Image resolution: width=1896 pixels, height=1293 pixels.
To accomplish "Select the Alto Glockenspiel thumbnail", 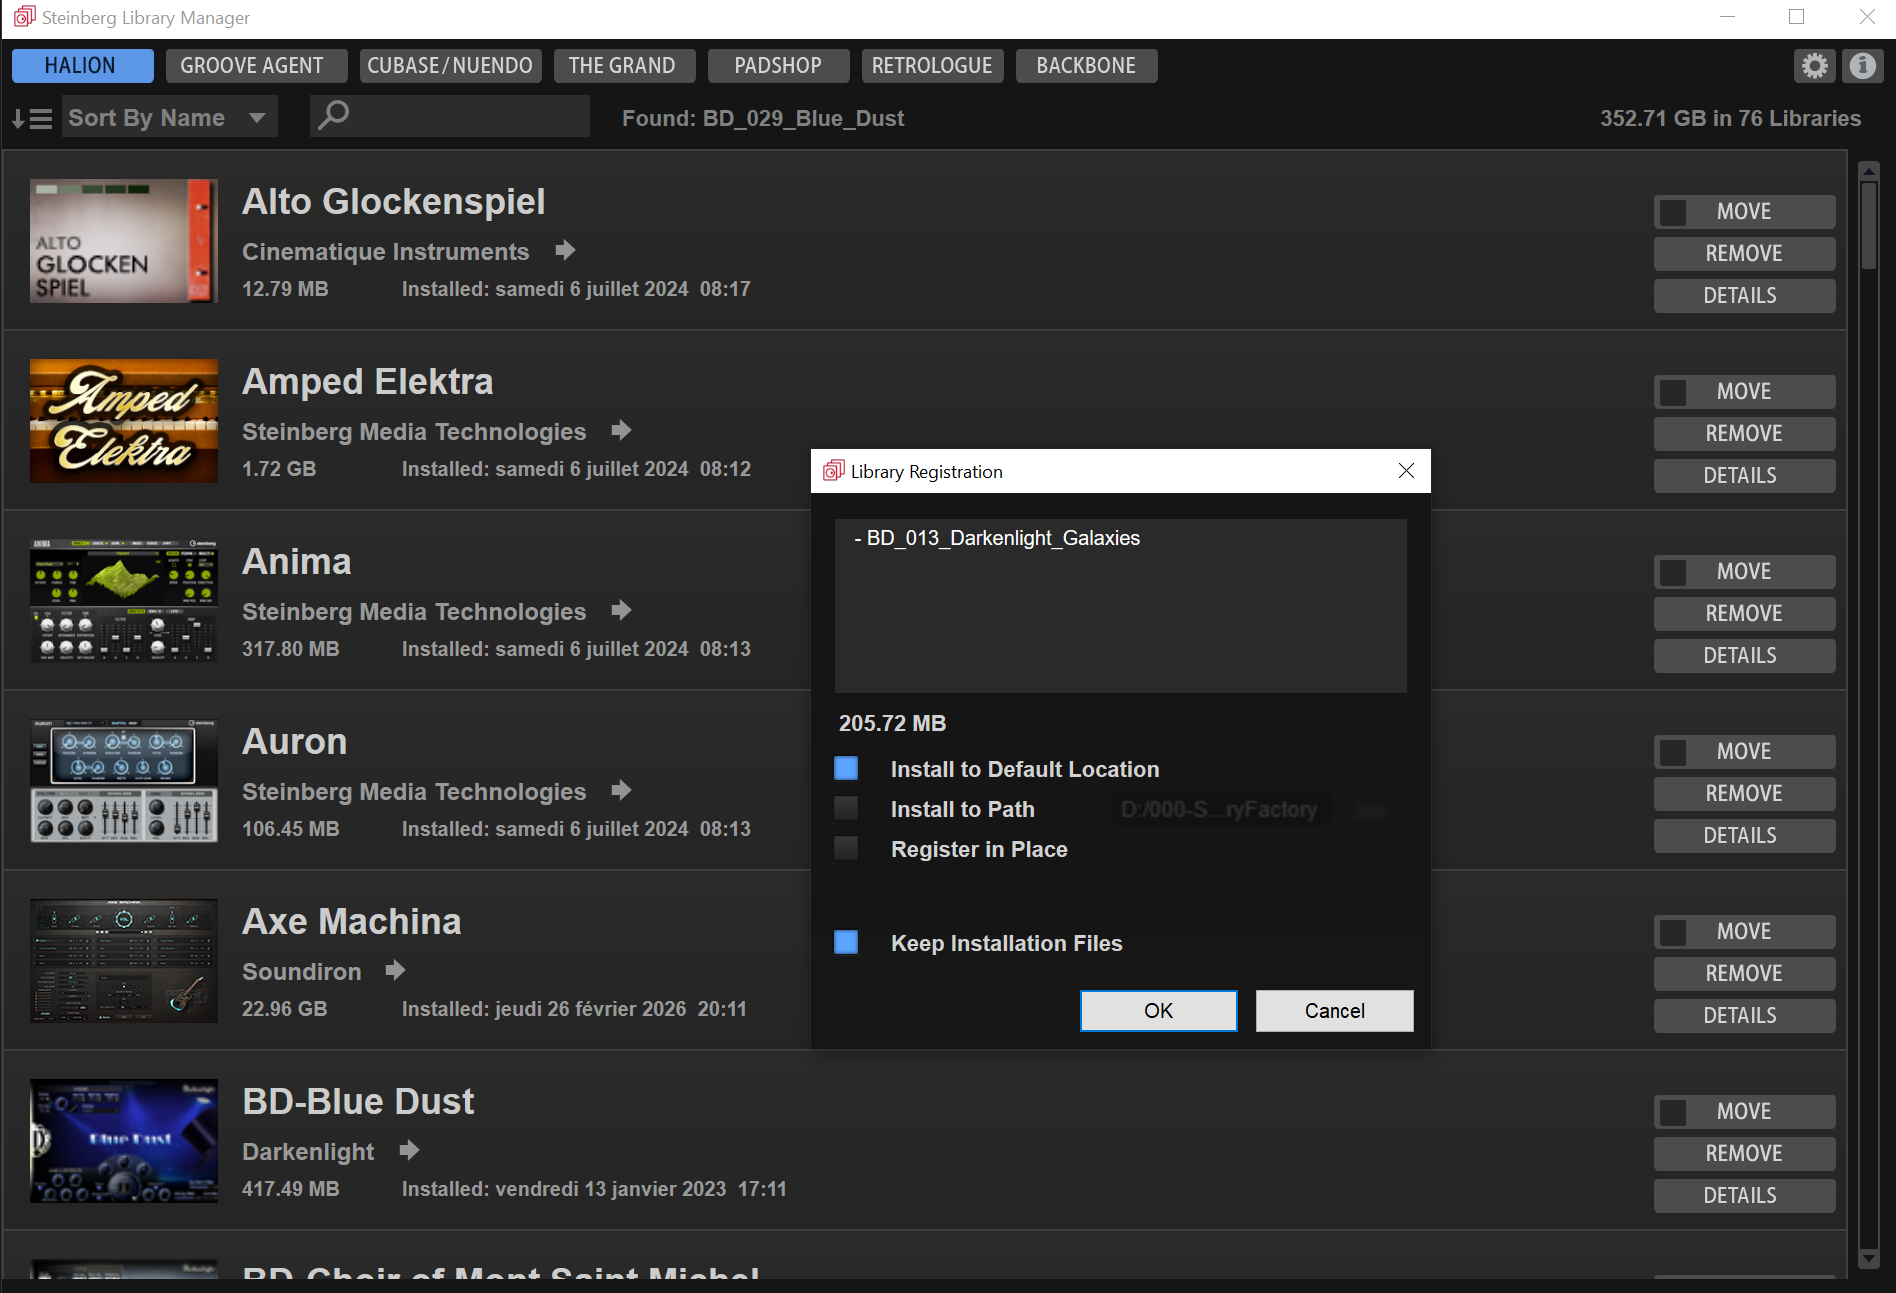I will point(124,241).
